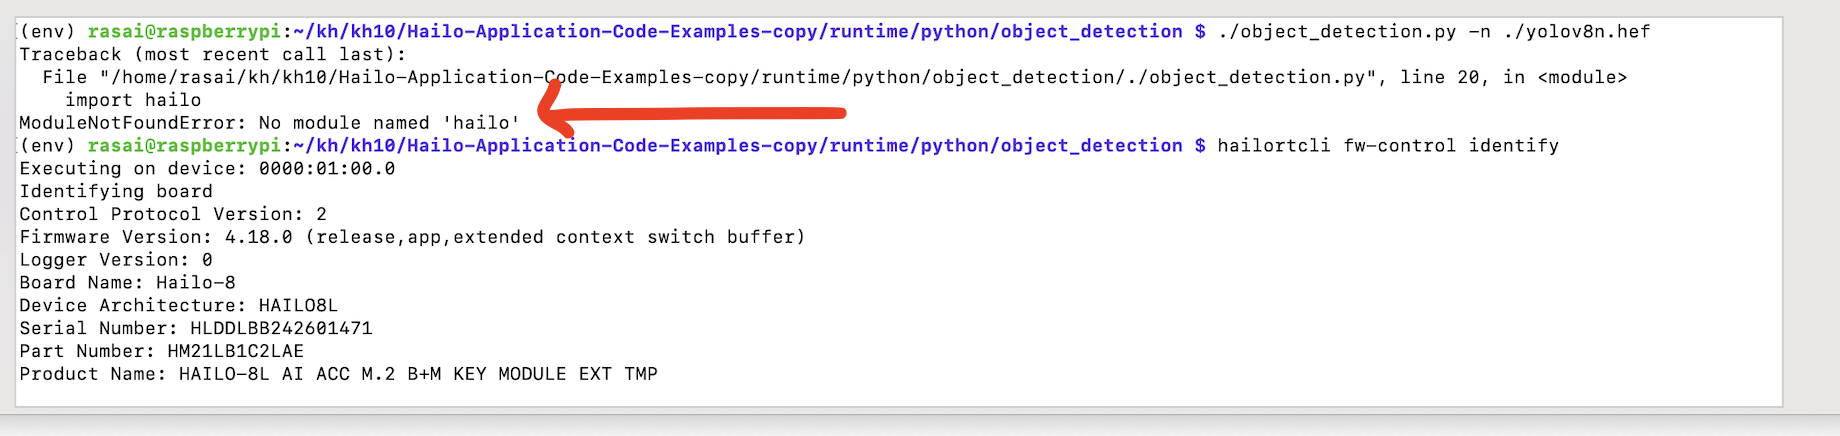This screenshot has width=1840, height=436.
Task: Click the ./yolov8n.hef argument text
Action: pyautogui.click(x=1577, y=32)
